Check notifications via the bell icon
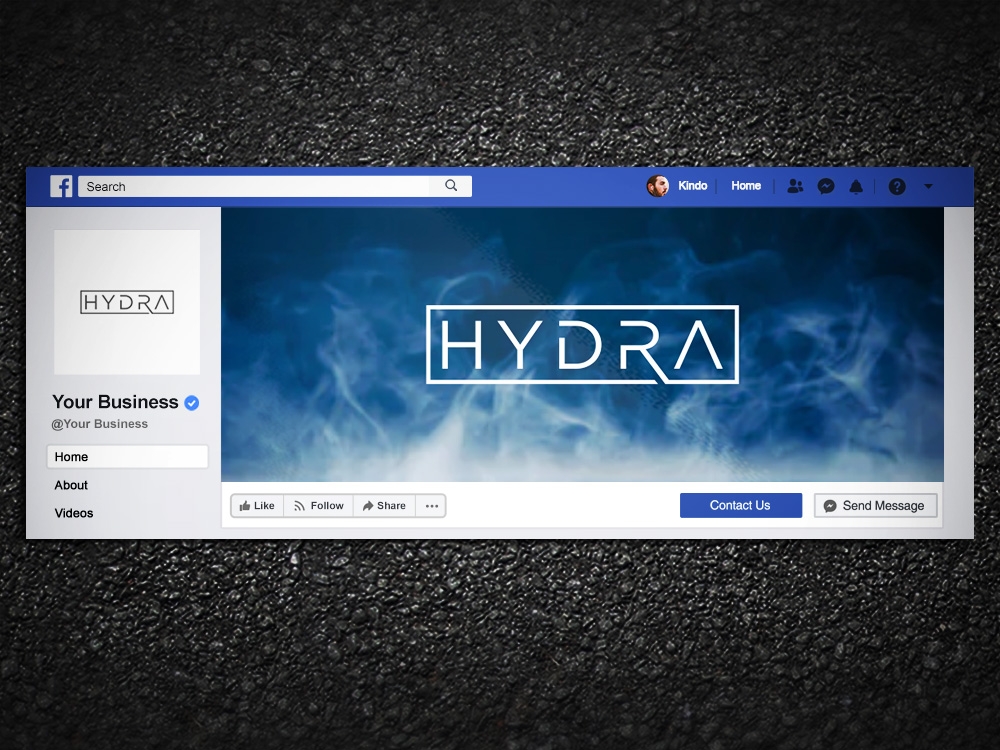The width and height of the screenshot is (1000, 750). pyautogui.click(x=856, y=186)
